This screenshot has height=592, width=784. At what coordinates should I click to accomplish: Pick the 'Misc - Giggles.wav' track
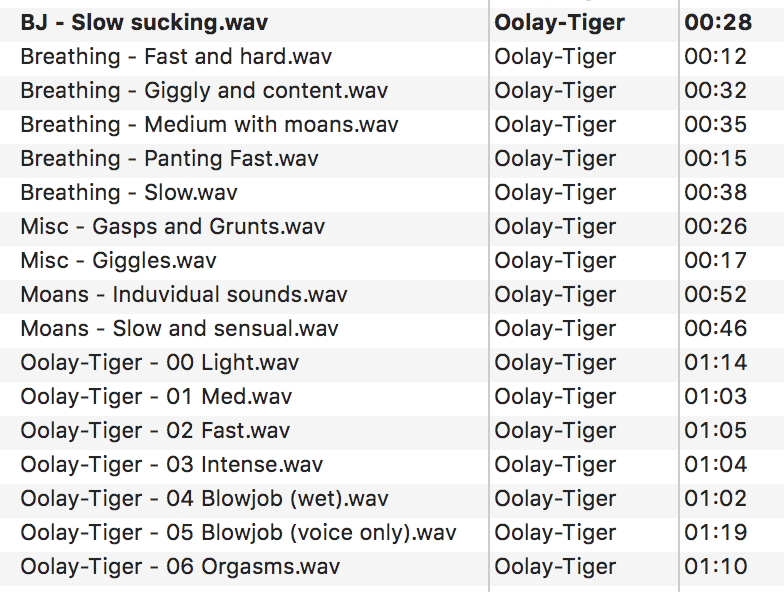click(118, 260)
